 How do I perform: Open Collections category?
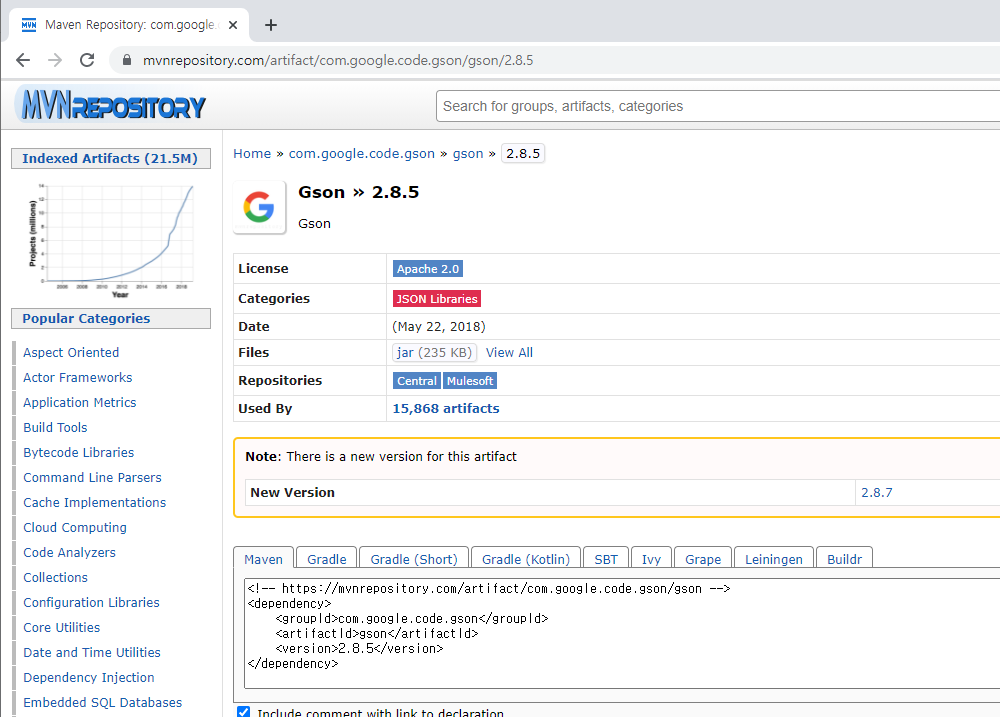coord(55,577)
